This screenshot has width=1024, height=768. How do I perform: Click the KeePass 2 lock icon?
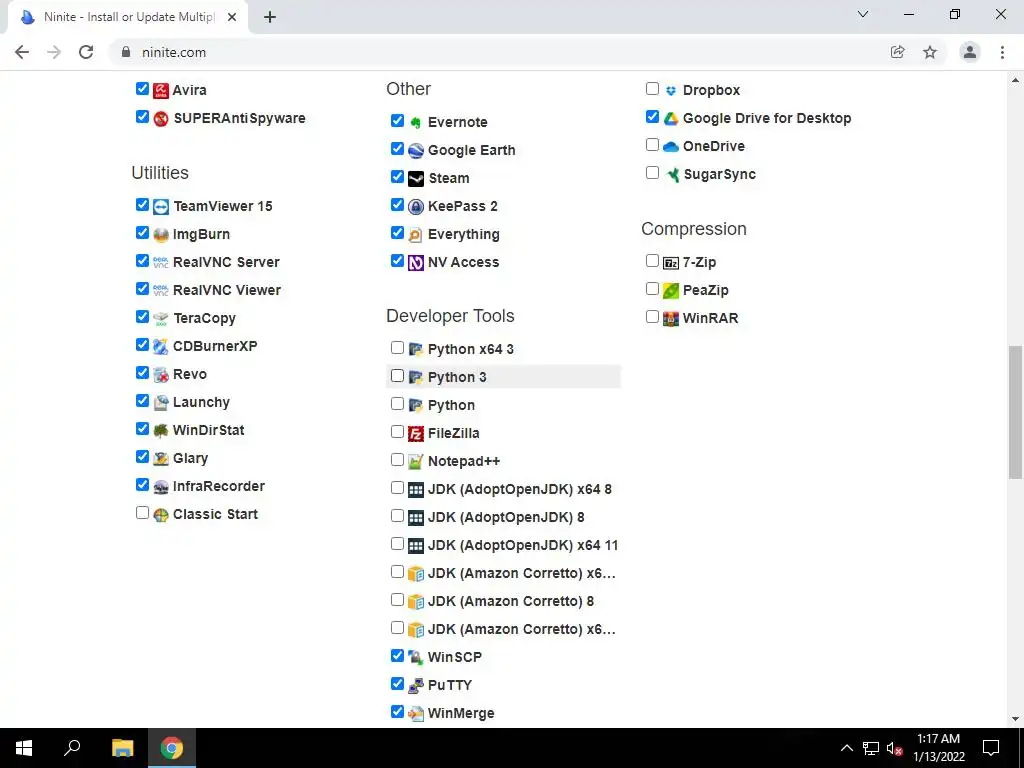tap(416, 206)
